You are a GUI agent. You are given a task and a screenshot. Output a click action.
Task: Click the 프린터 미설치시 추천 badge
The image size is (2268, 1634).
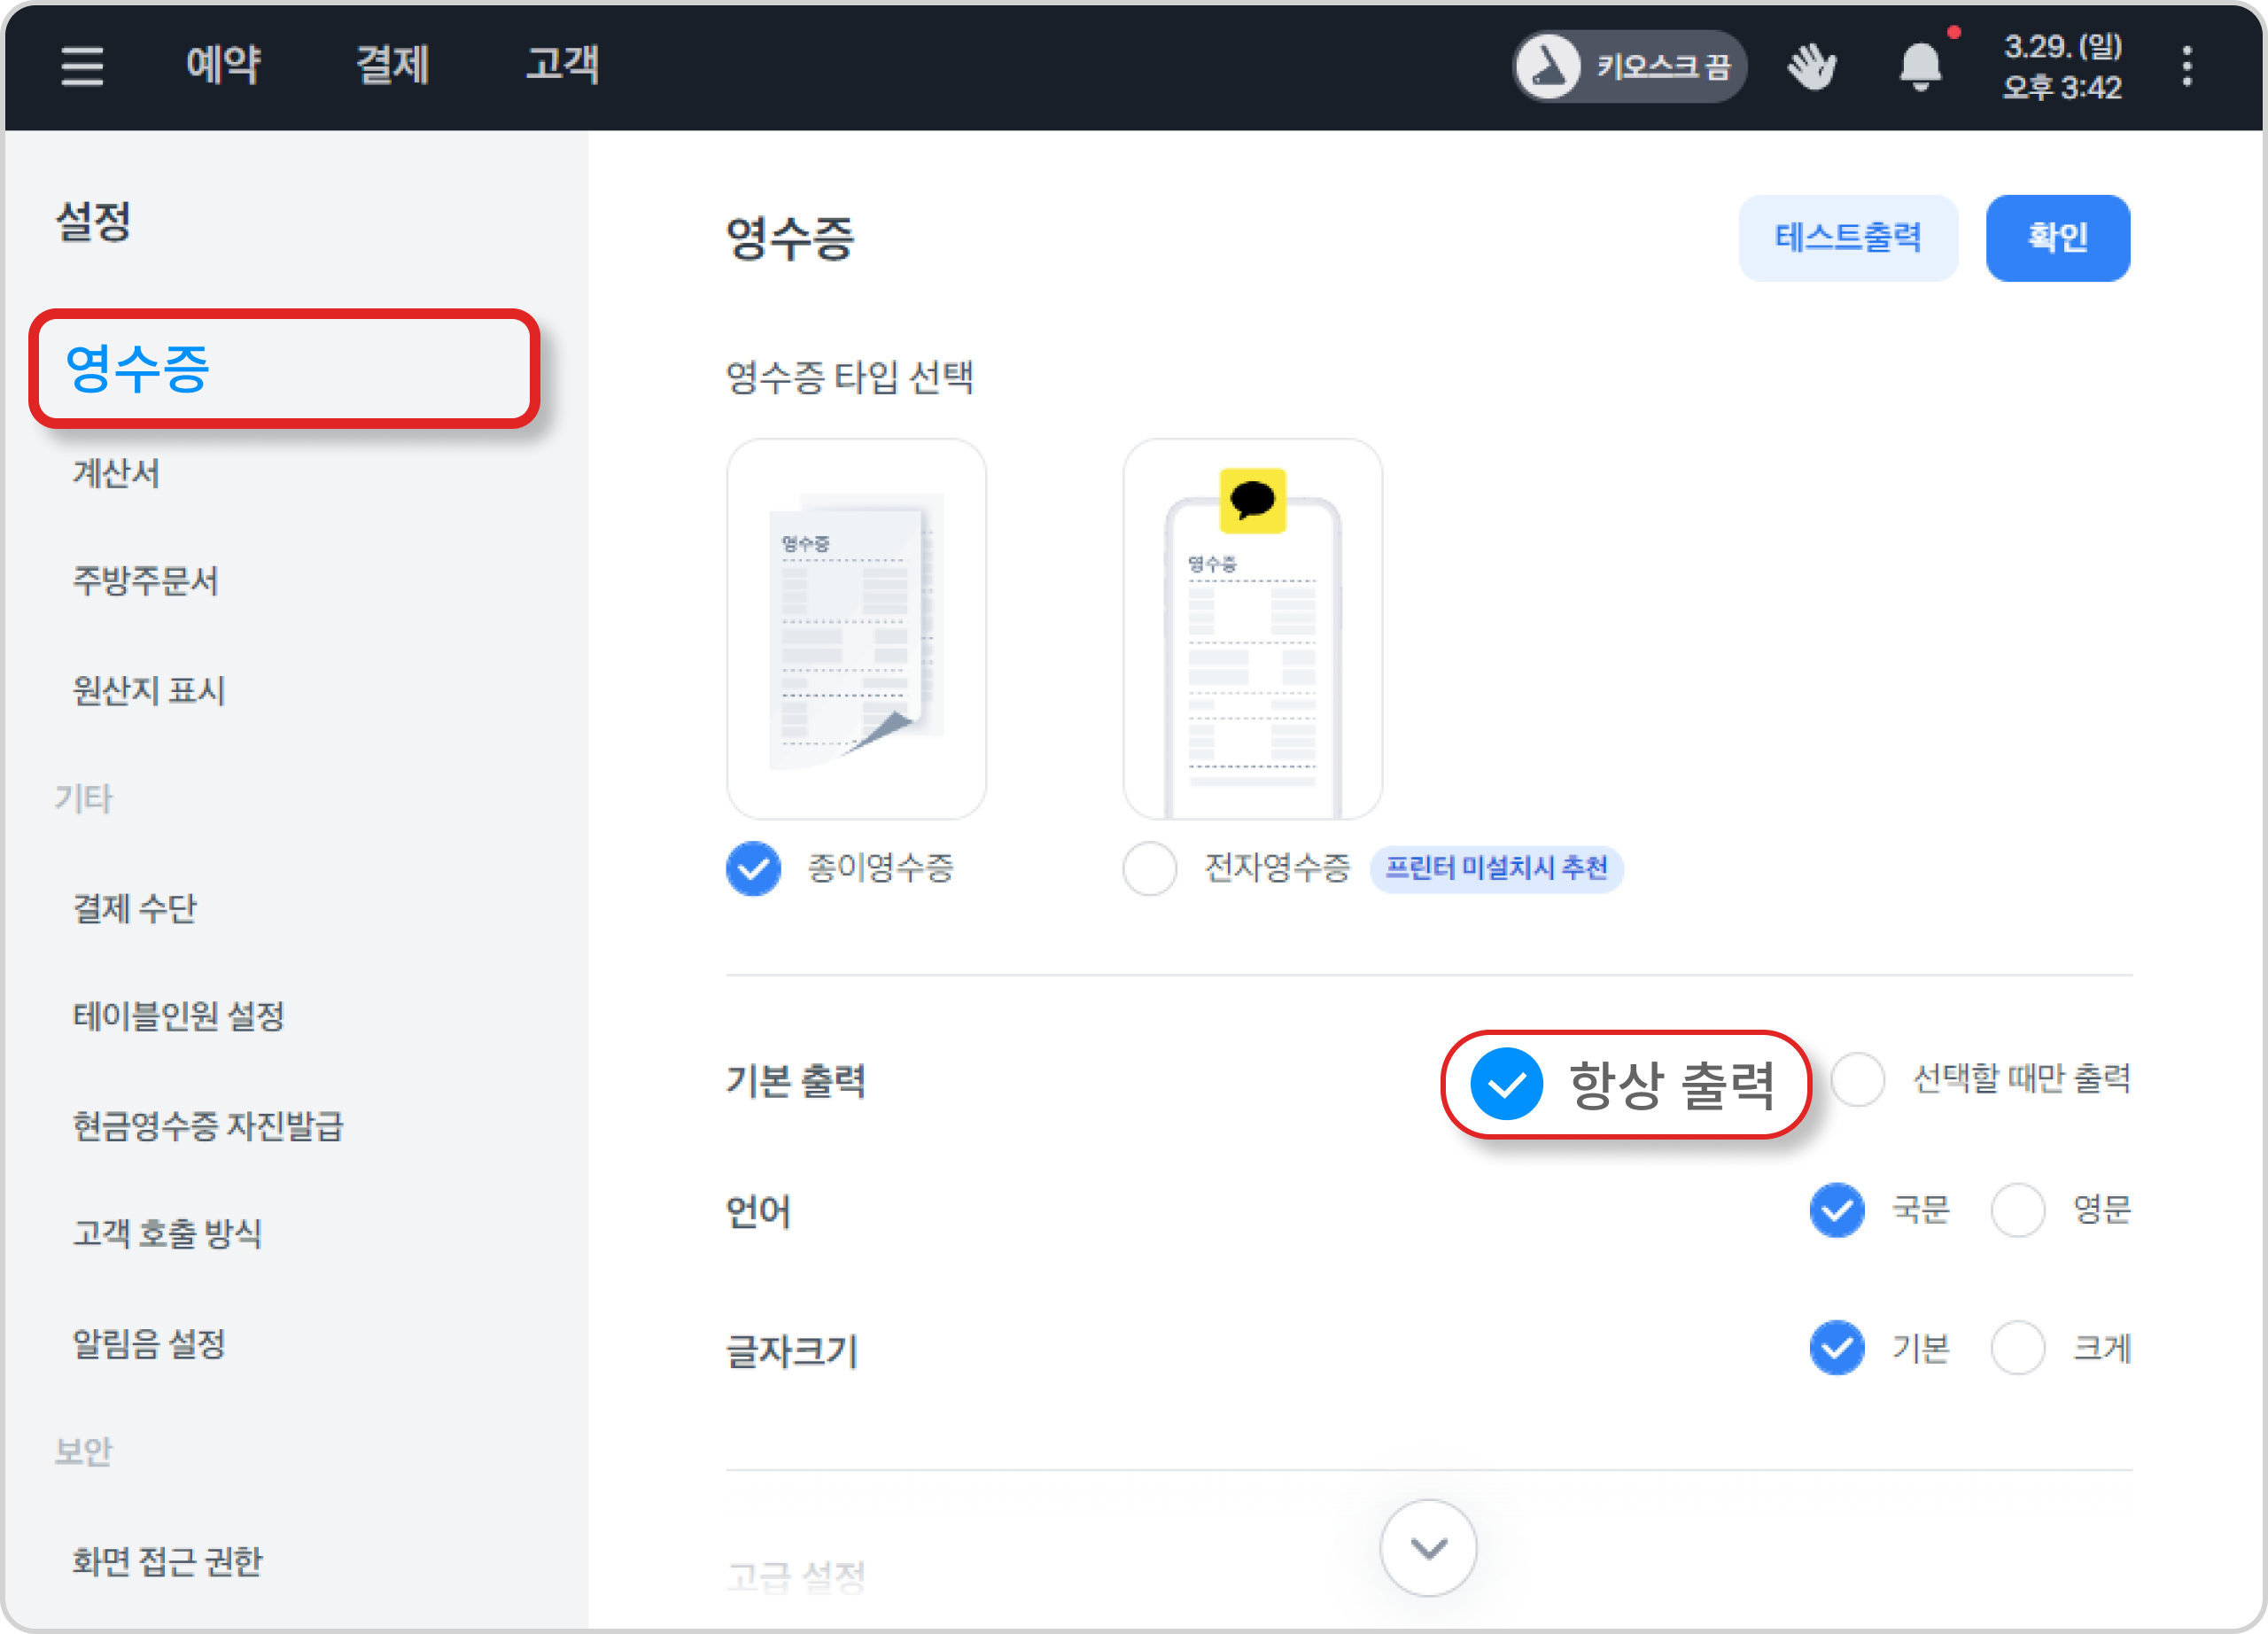pos(1496,868)
